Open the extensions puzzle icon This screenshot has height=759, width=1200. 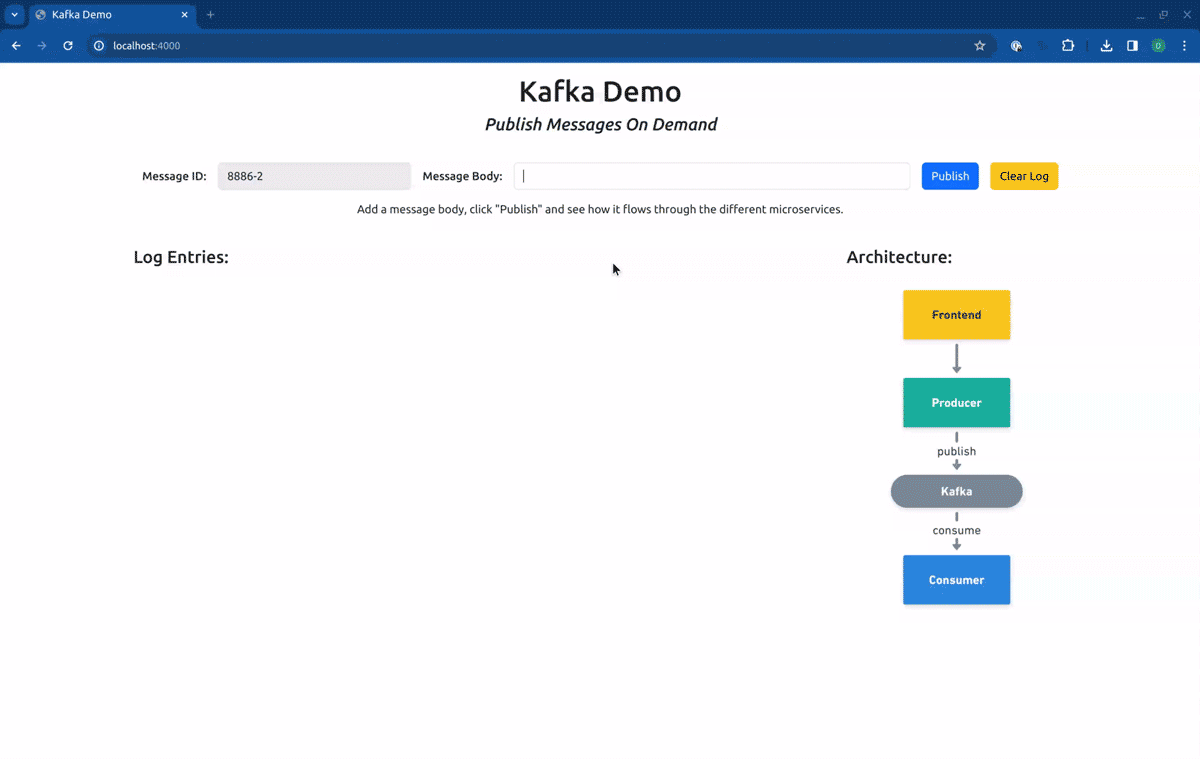(x=1068, y=46)
